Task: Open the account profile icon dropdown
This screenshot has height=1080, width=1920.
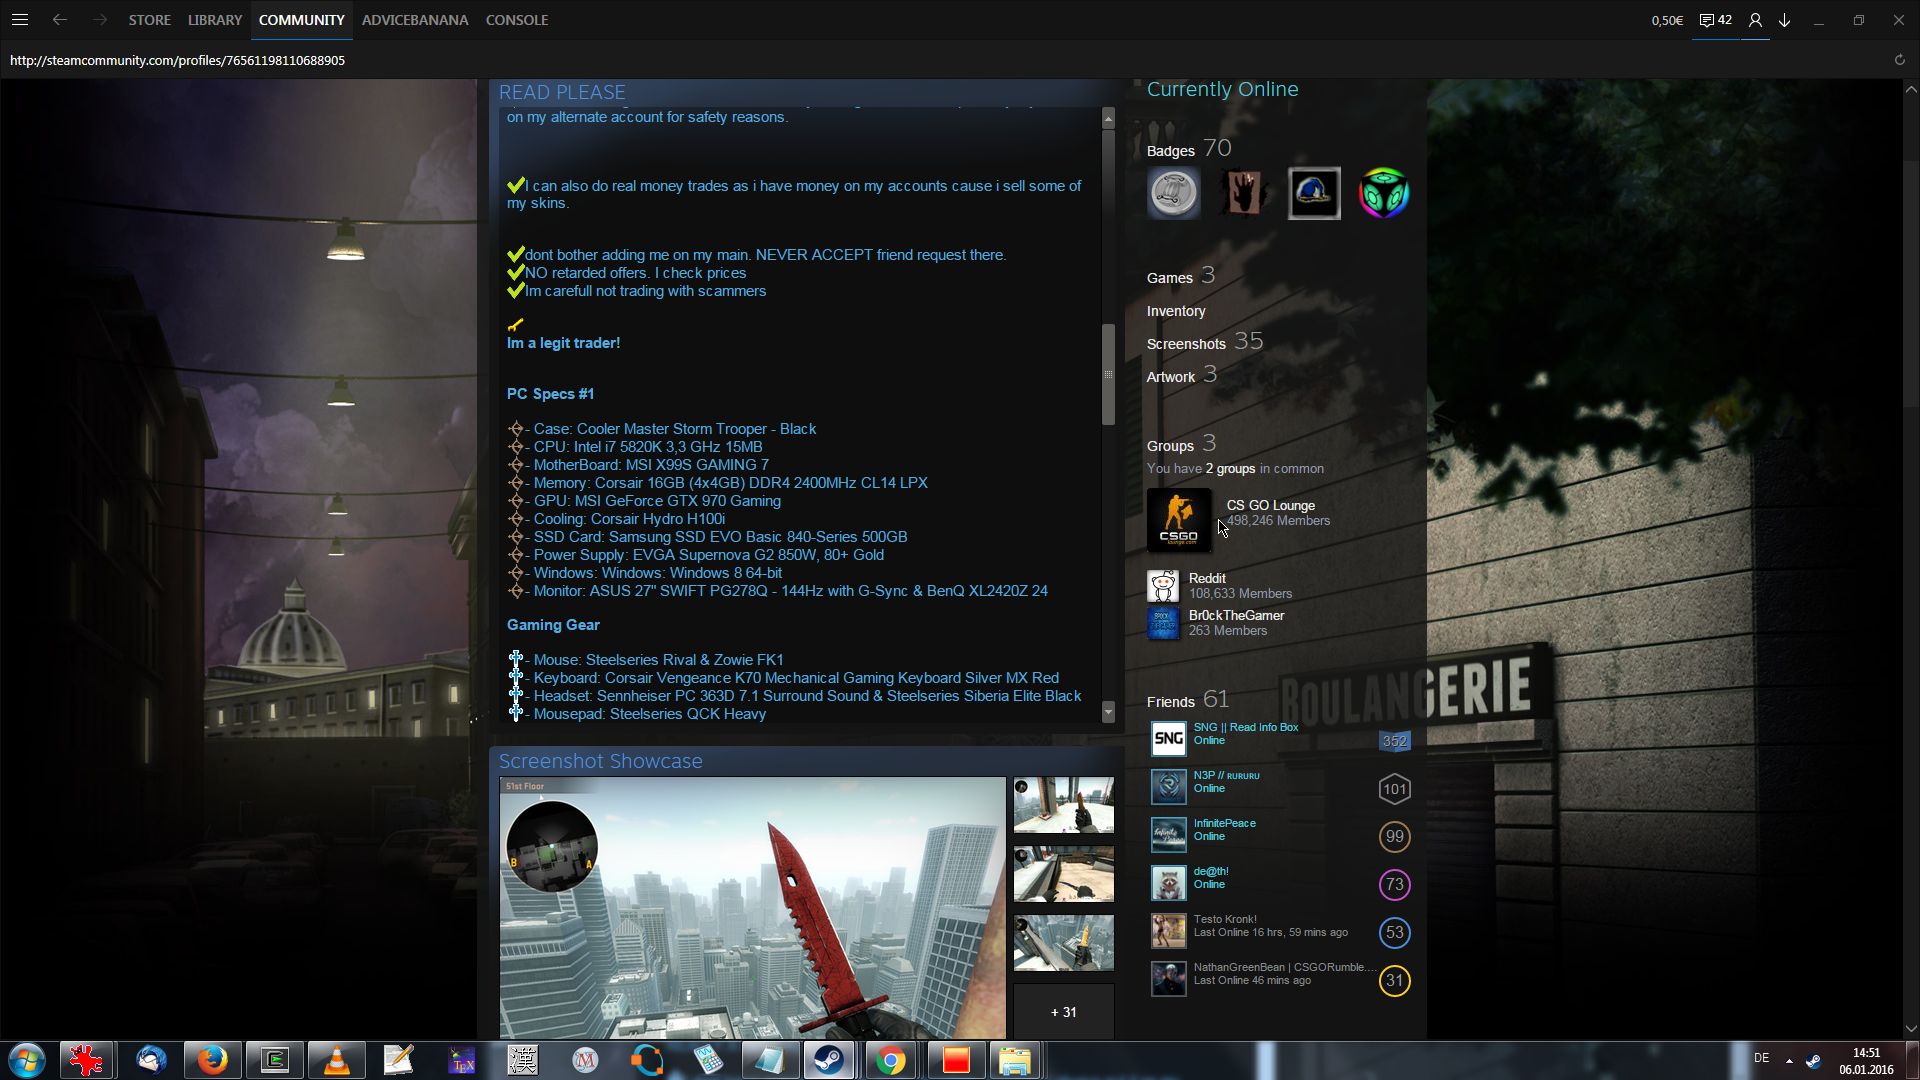Action: (1755, 20)
